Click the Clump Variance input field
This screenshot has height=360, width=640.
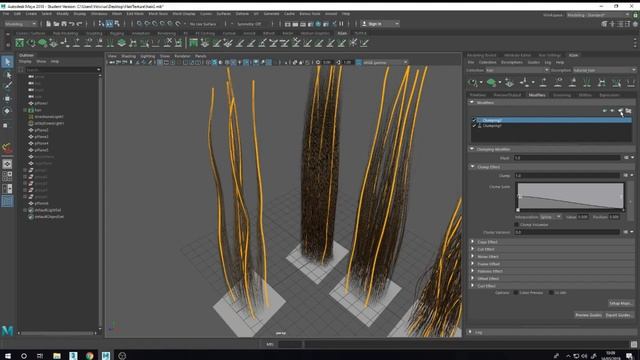pos(567,232)
